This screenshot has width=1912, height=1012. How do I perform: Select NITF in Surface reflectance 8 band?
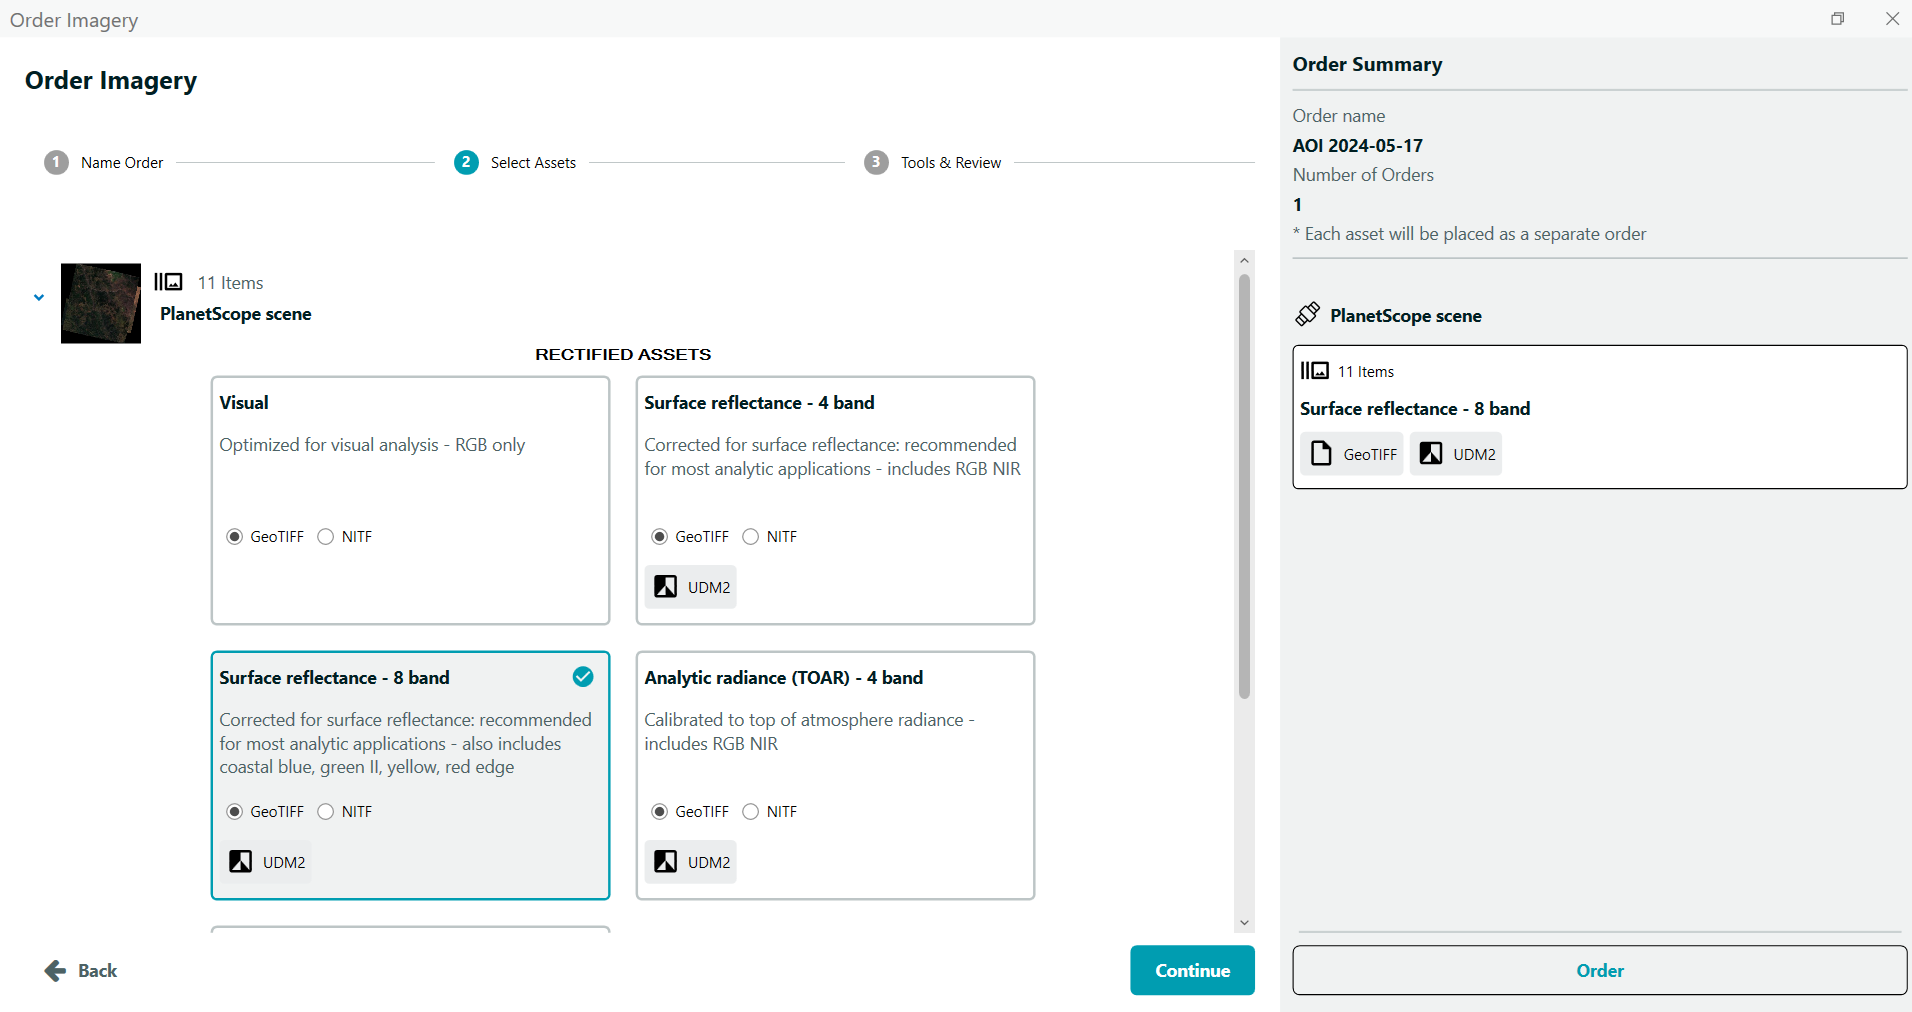pos(326,812)
